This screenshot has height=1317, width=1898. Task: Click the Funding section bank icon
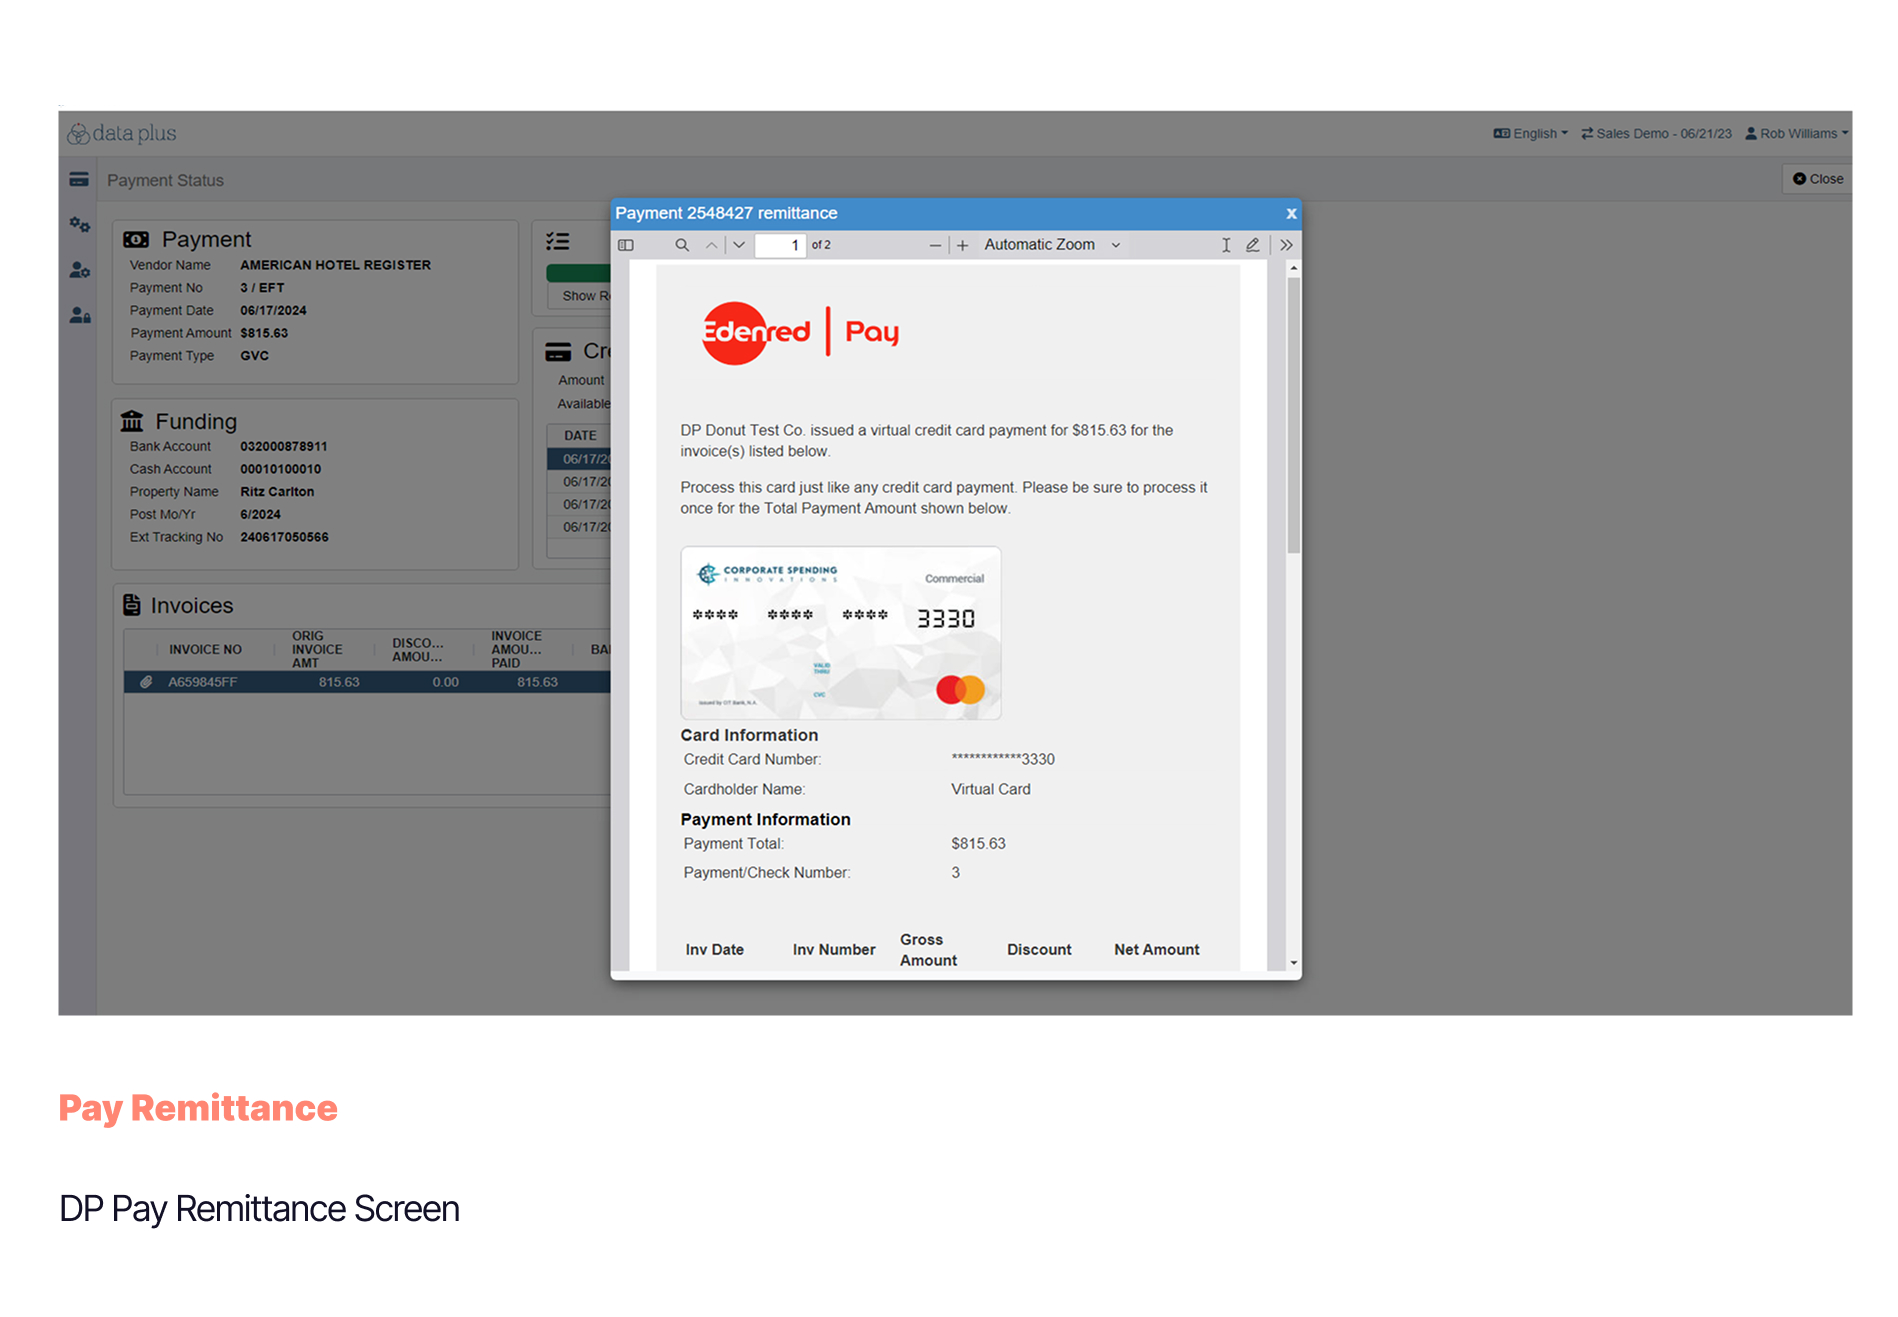[132, 421]
